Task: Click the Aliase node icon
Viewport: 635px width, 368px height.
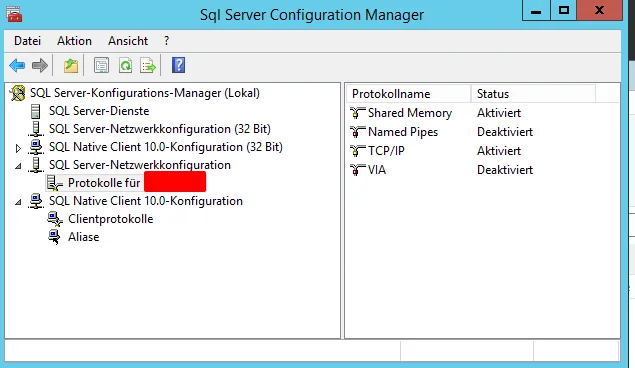Action: click(54, 237)
